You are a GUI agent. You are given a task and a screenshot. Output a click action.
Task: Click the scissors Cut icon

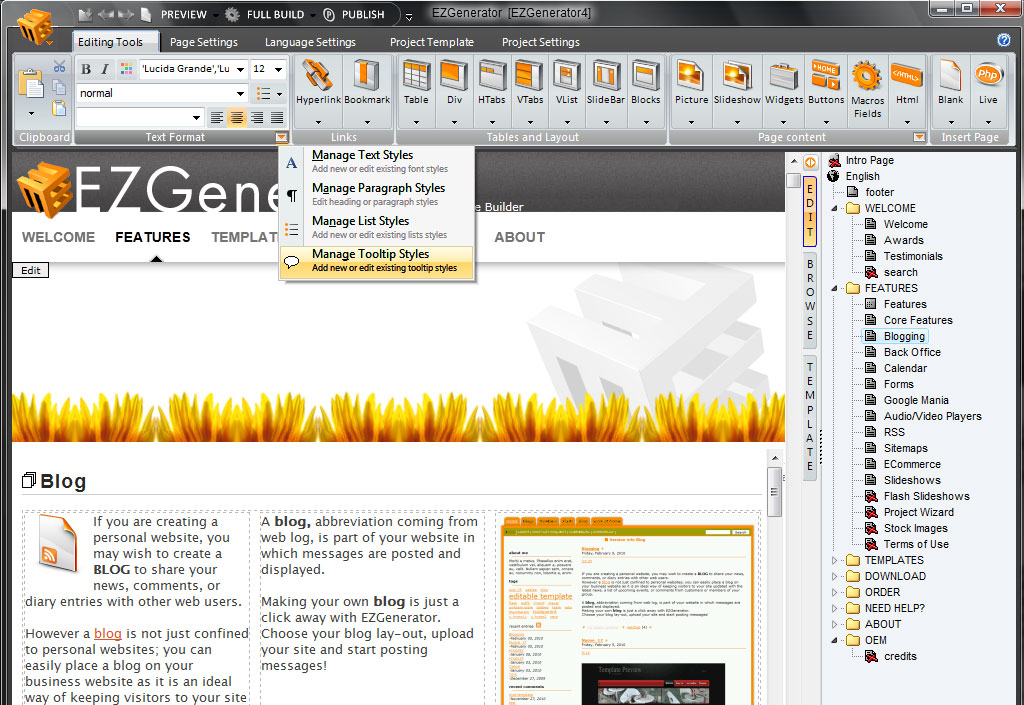59,67
